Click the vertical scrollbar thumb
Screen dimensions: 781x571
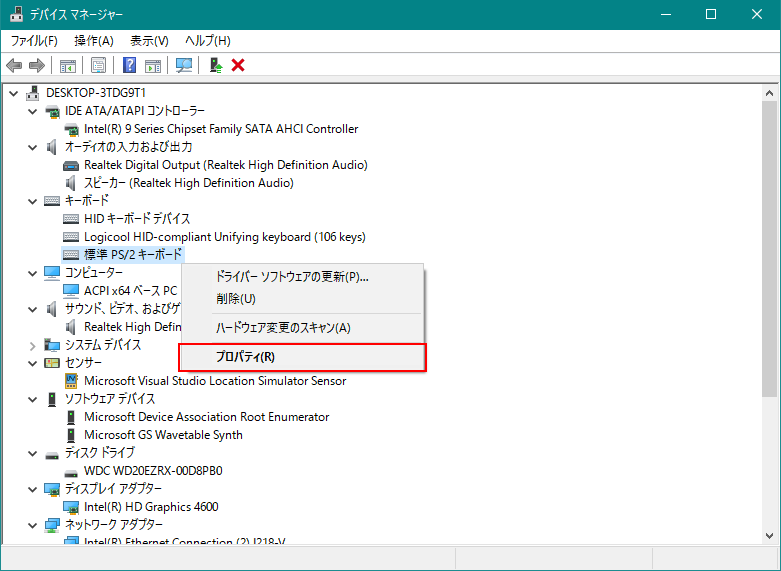769,249
